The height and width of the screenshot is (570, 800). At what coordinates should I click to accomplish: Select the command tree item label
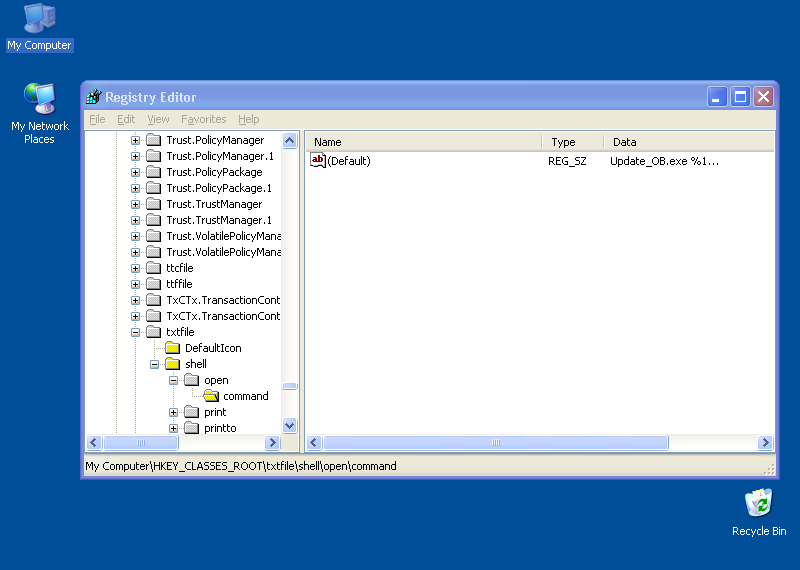pos(245,396)
